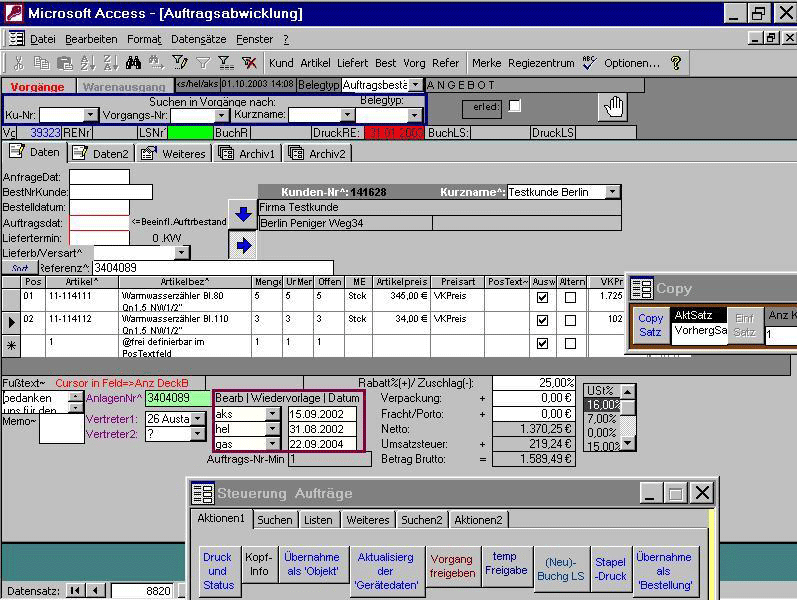Image resolution: width=797 pixels, height=600 pixels.
Task: Click the sort ascending A-Z icon
Action: tap(87, 63)
